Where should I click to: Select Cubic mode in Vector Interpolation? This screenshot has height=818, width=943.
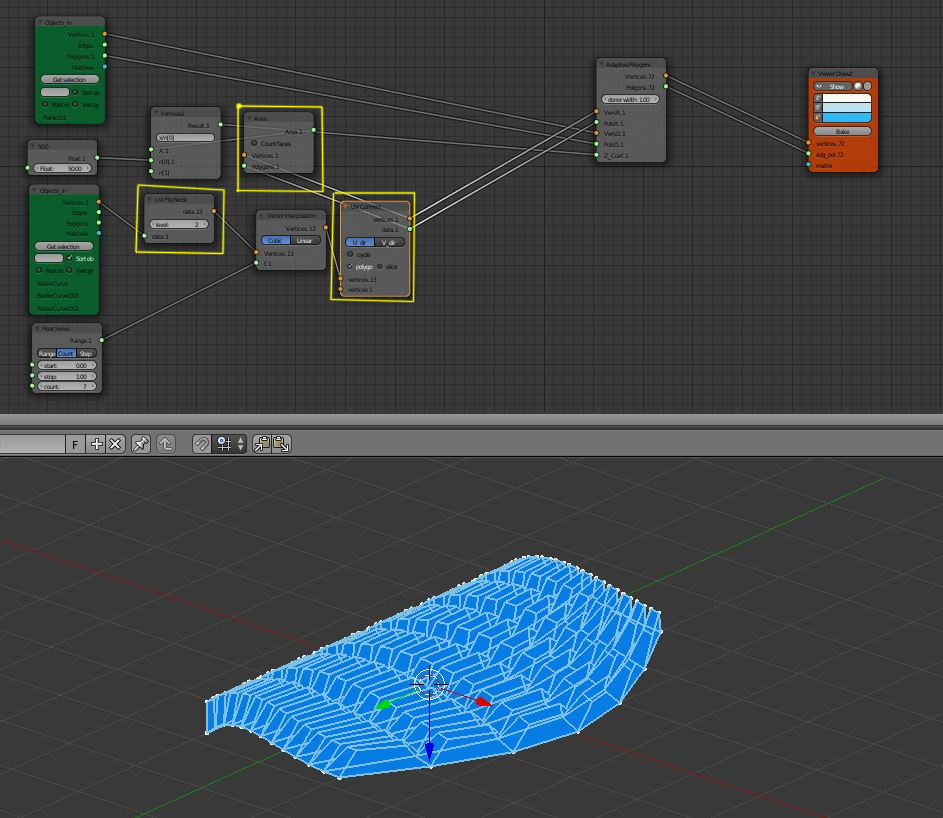pyautogui.click(x=275, y=241)
